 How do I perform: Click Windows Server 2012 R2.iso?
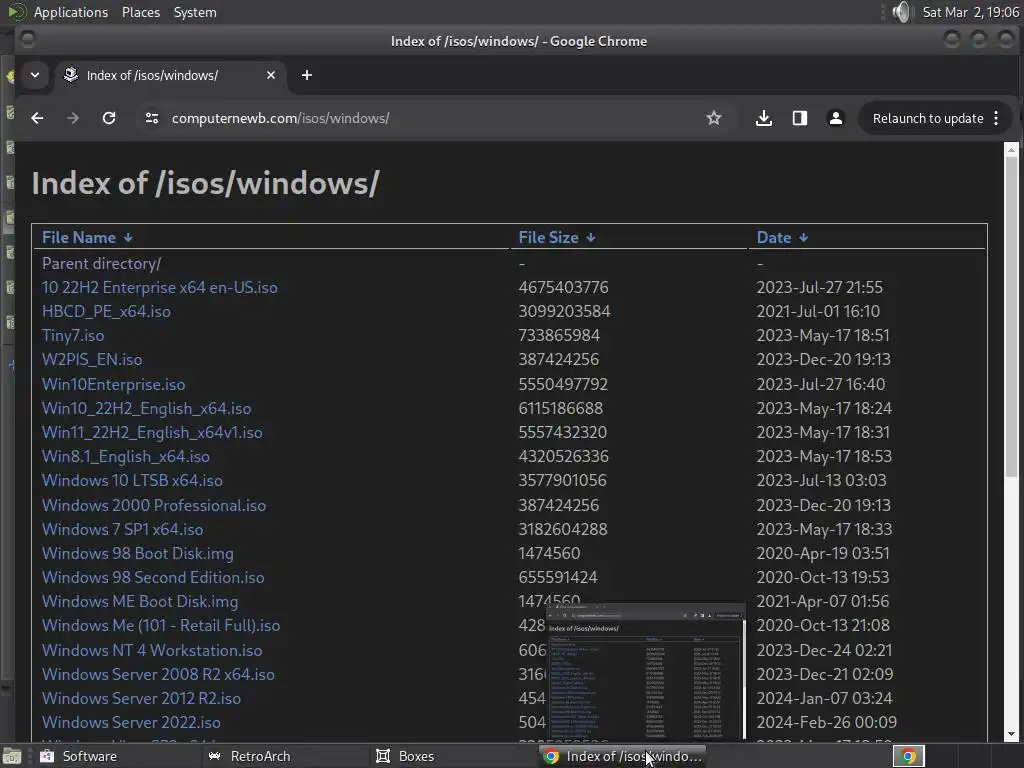pos(142,699)
